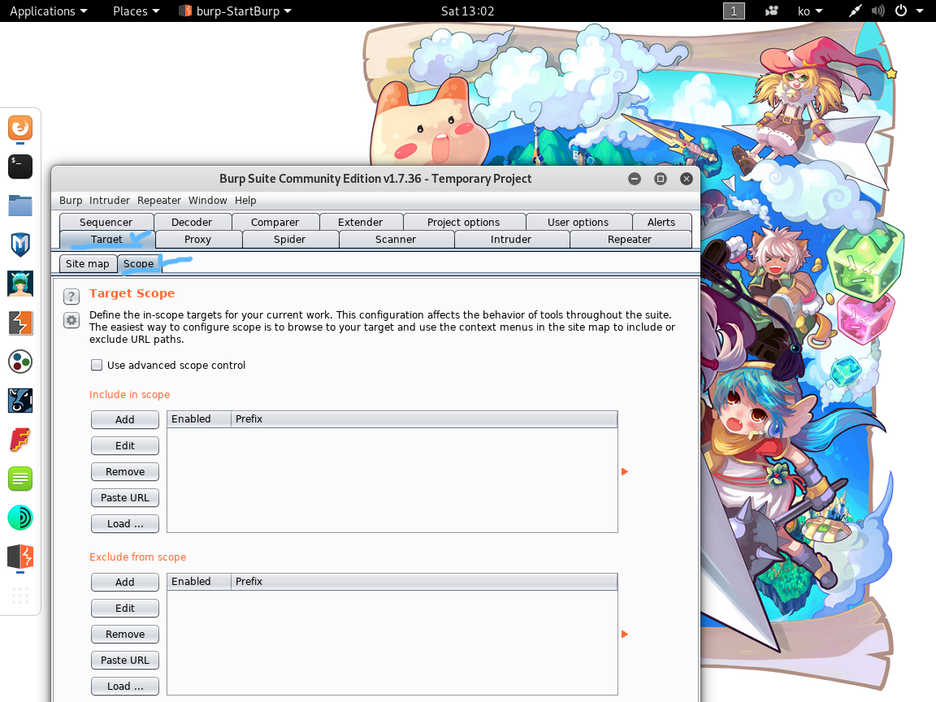936x702 pixels.
Task: Launch the Terminal dock icon
Action: coord(20,167)
